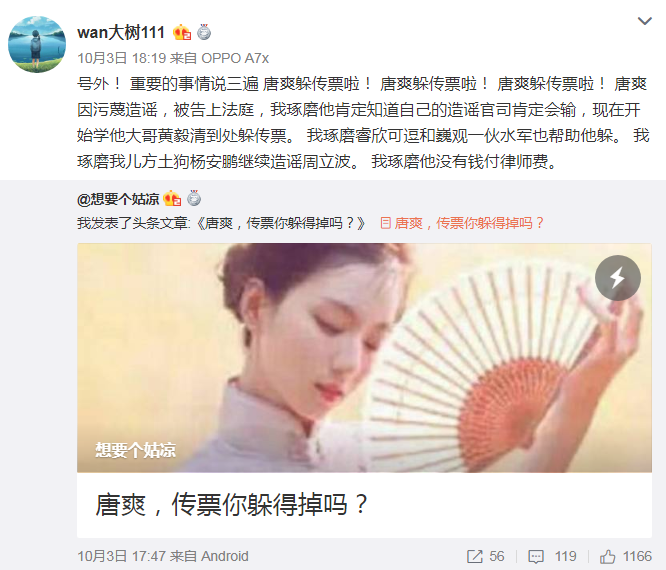Image resolution: width=666 pixels, height=570 pixels.
Task: Open the @想要个姑凉 user mention
Action: point(118,199)
